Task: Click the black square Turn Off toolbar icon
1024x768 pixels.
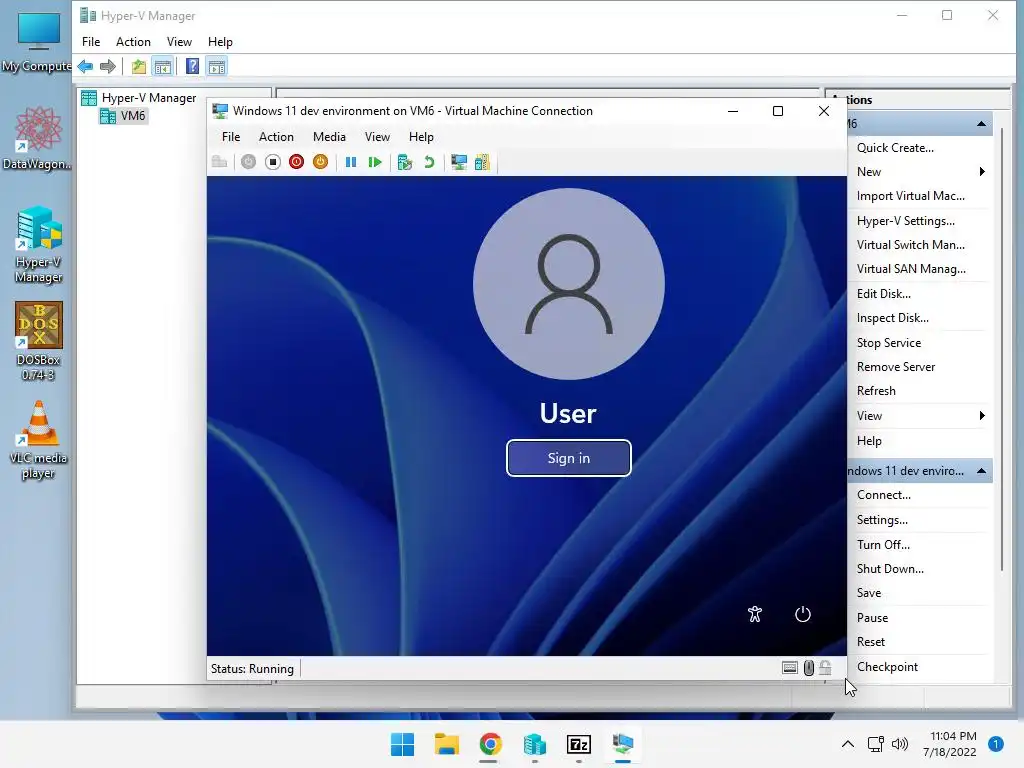Action: (273, 162)
